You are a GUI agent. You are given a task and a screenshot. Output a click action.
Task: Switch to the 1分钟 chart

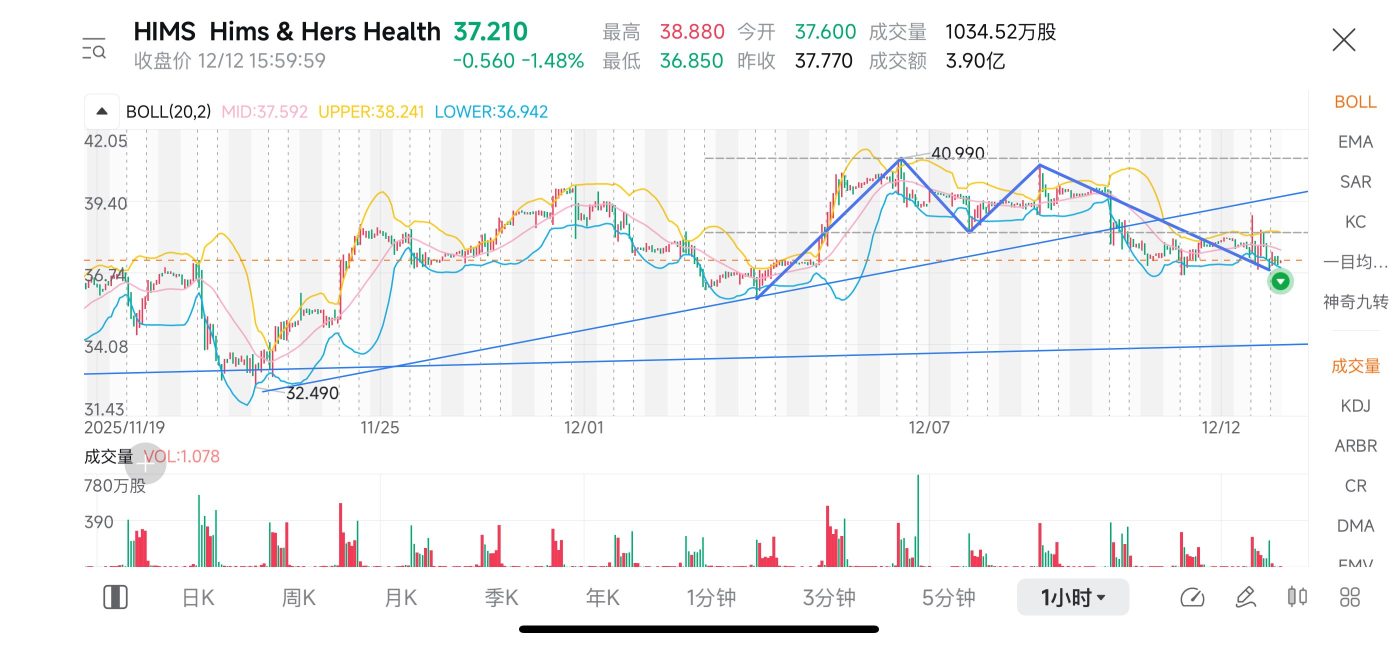[711, 598]
